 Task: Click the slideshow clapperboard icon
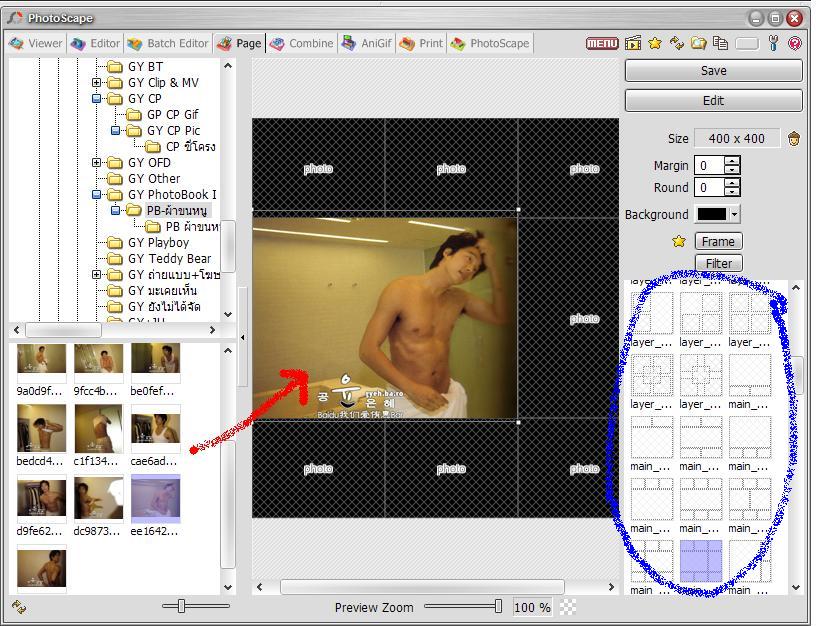tap(633, 43)
